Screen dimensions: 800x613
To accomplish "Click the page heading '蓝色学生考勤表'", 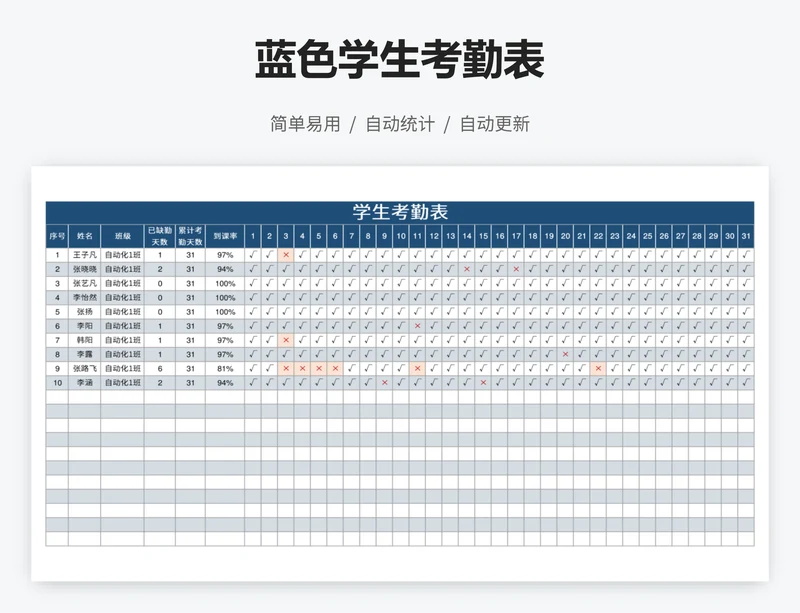I will pos(400,60).
